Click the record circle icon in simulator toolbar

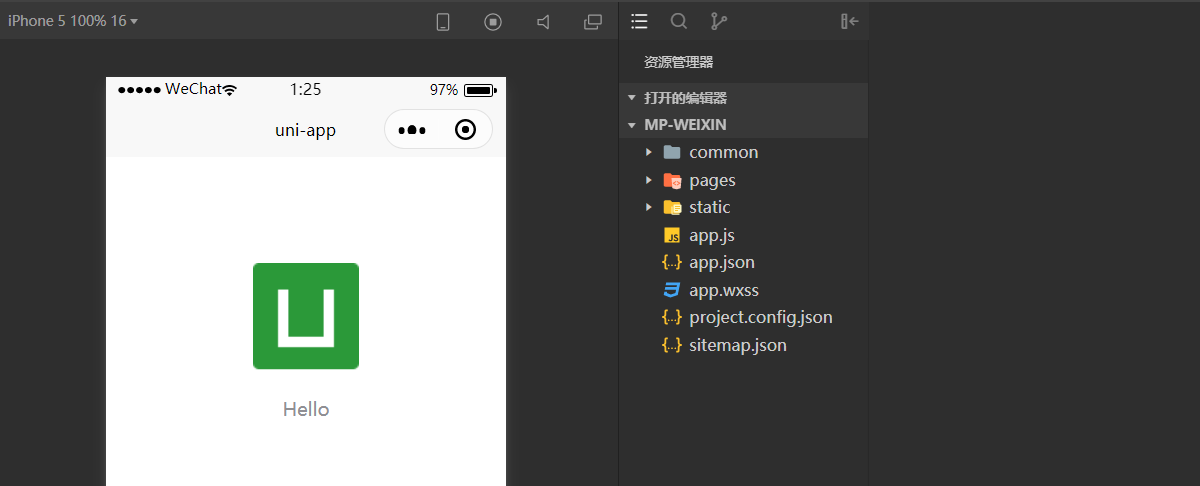493,21
